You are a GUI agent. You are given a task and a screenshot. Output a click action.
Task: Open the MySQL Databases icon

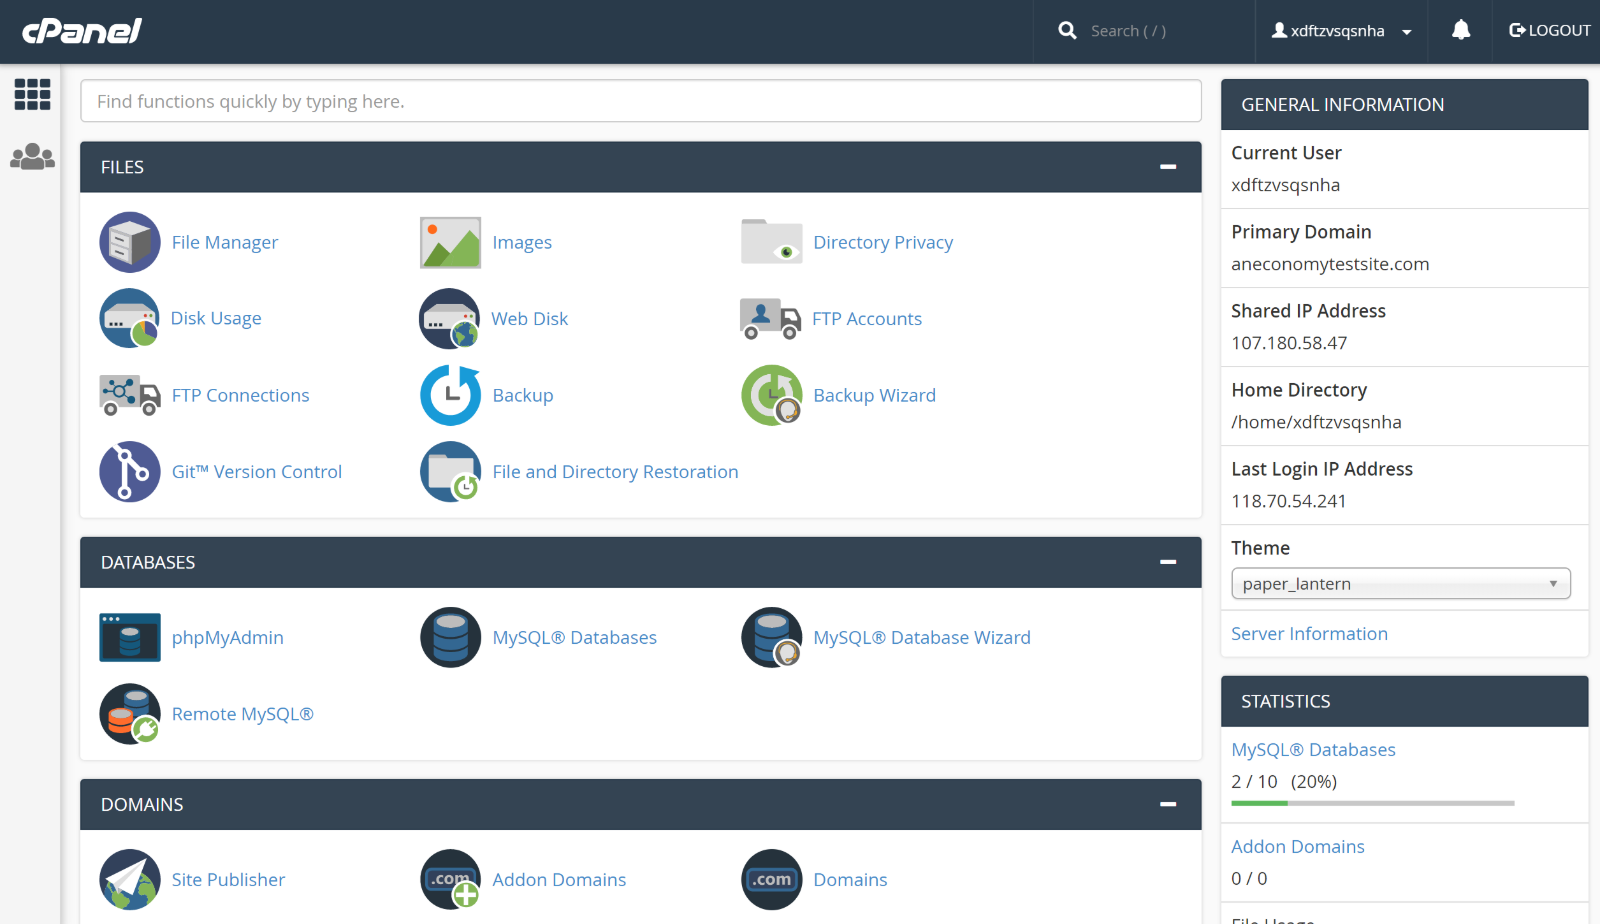(x=451, y=637)
